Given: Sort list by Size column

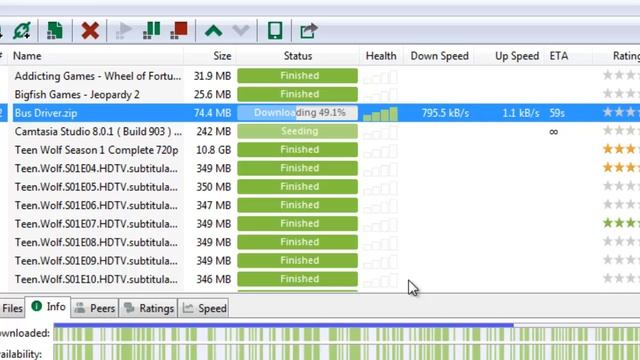Looking at the screenshot, I should 222,56.
